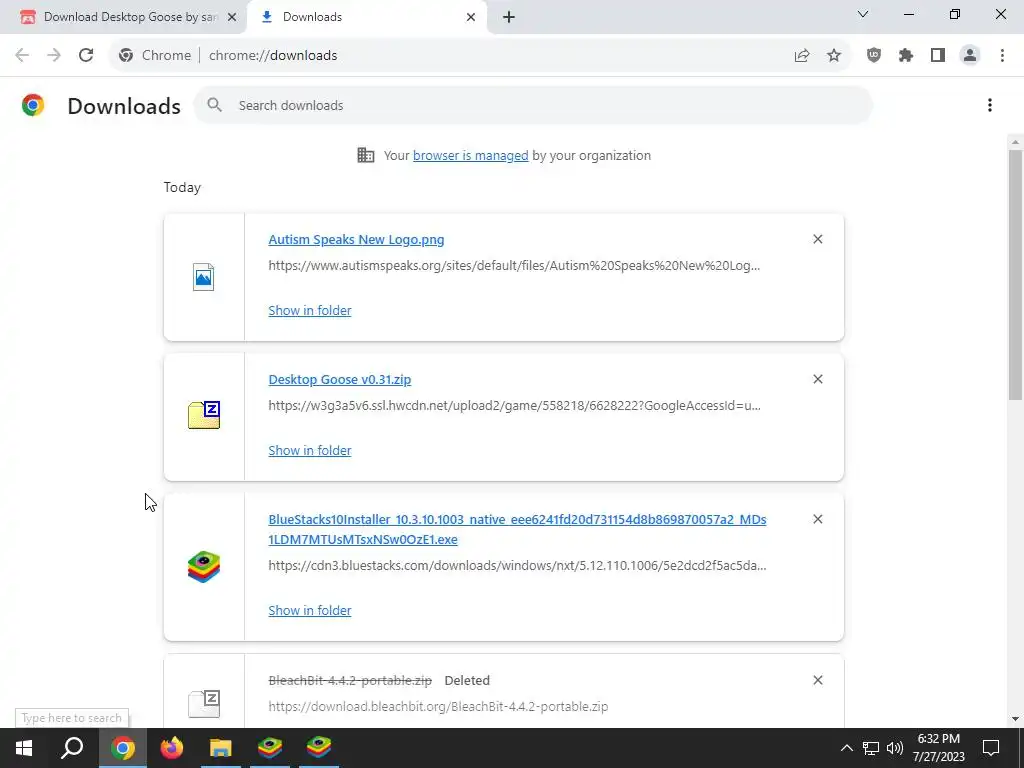Remove the deleted BleachBit entry from list
Viewport: 1024px width, 768px height.
[818, 680]
